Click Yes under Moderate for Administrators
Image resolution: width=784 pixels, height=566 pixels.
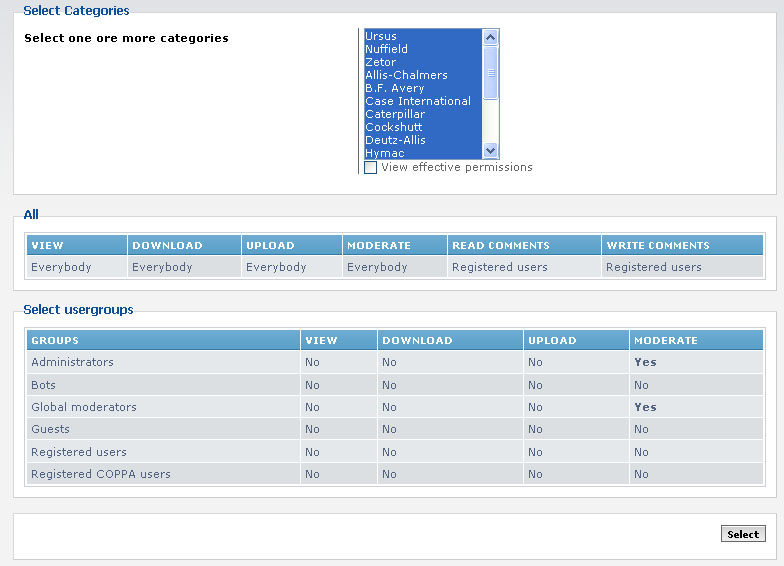645,363
